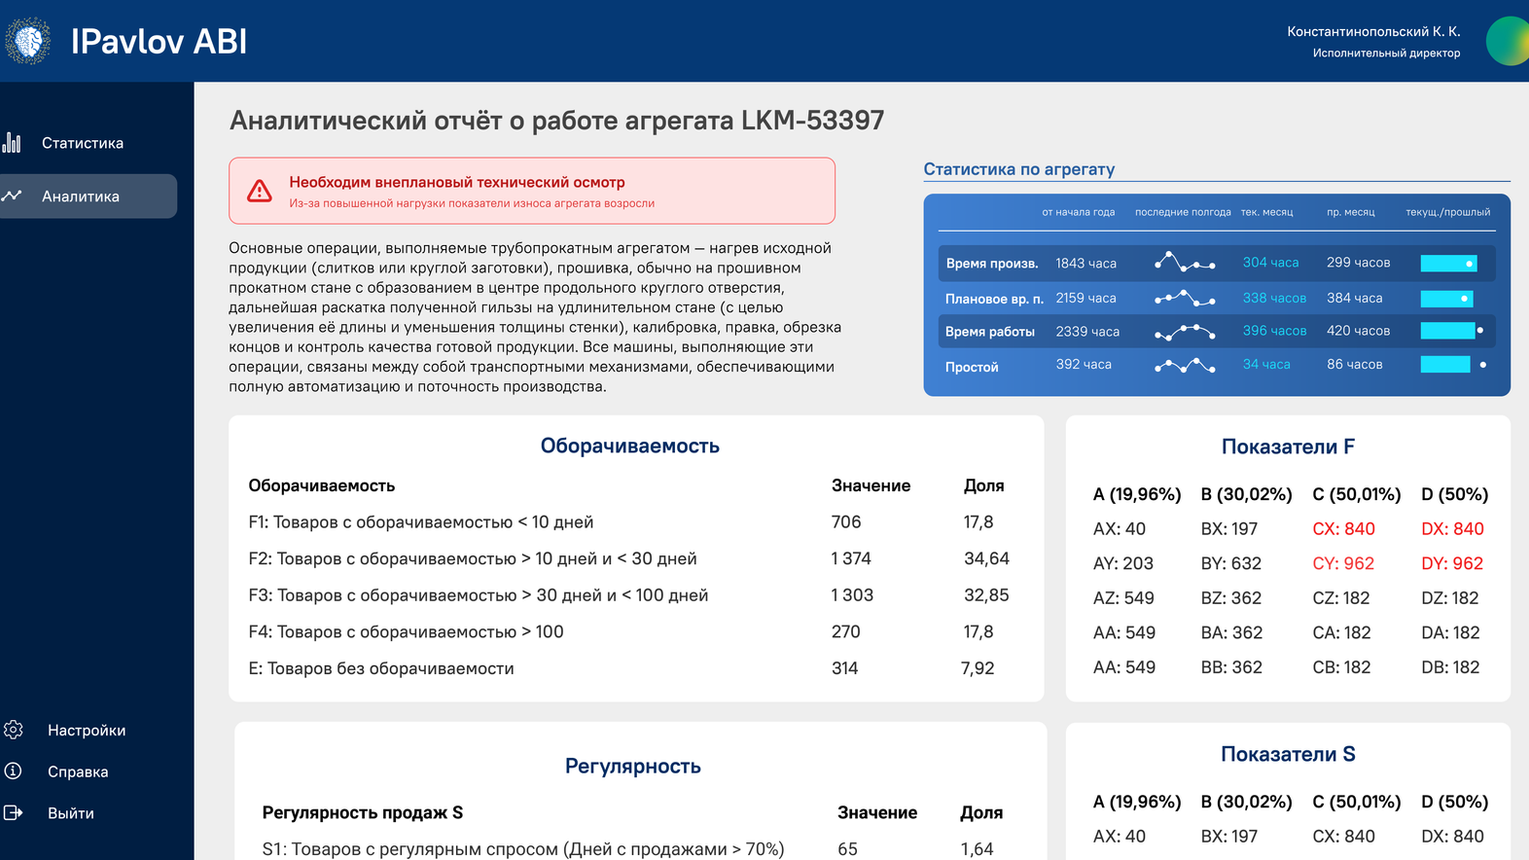
Task: Click the Выйти logout icon
Action: click(13, 813)
